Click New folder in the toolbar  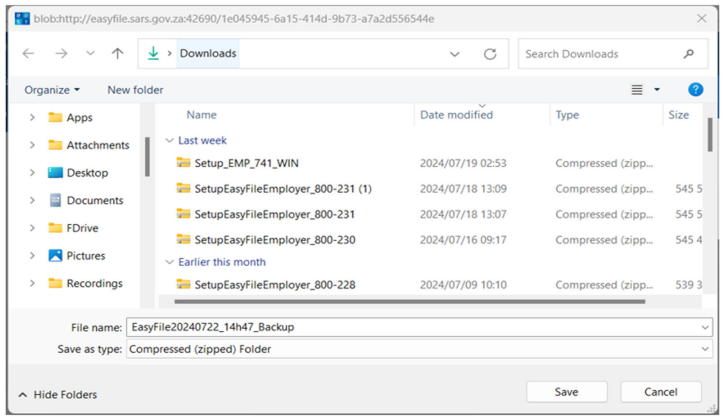(135, 90)
